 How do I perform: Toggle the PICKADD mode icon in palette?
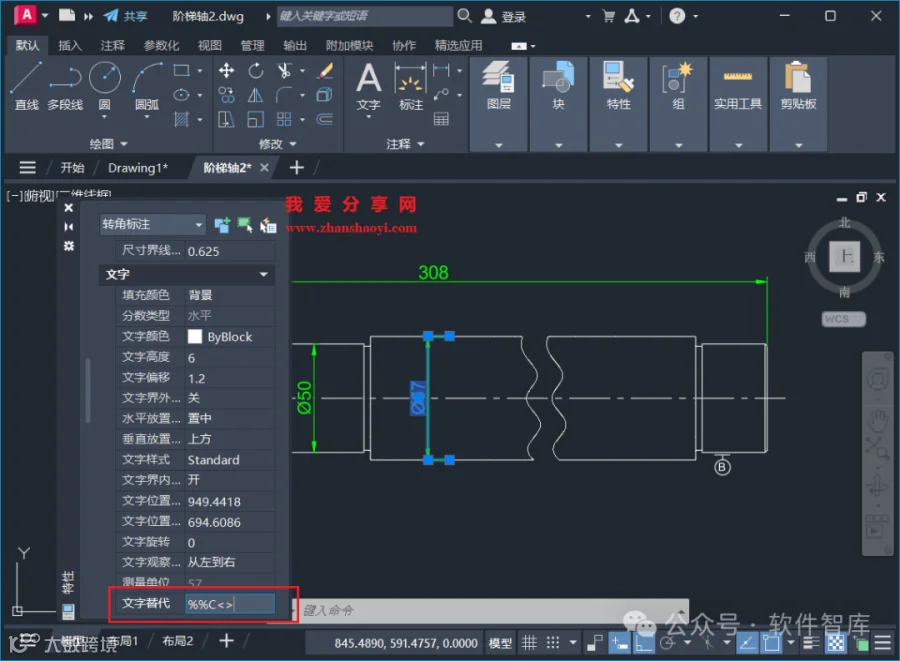point(222,225)
